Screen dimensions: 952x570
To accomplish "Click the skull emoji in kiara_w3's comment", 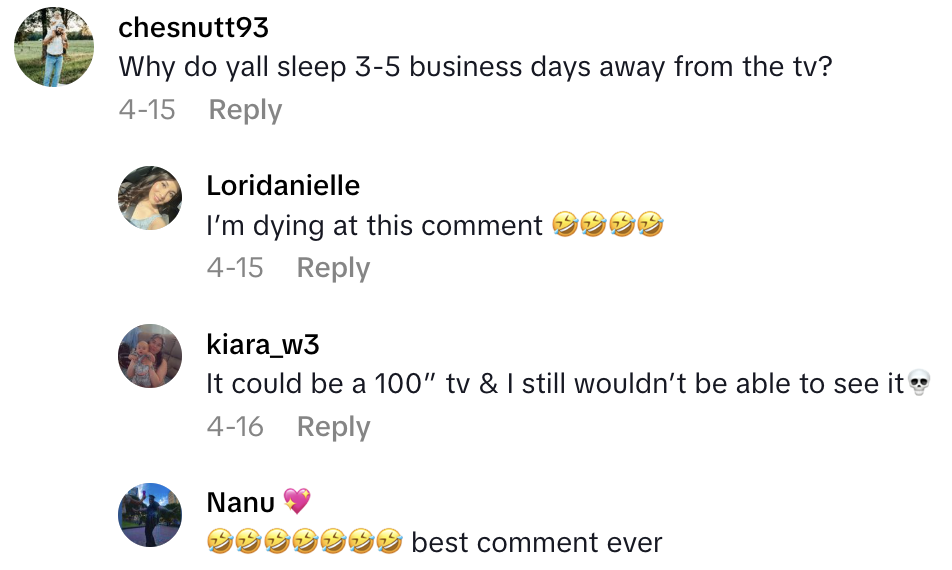I will coord(920,384).
